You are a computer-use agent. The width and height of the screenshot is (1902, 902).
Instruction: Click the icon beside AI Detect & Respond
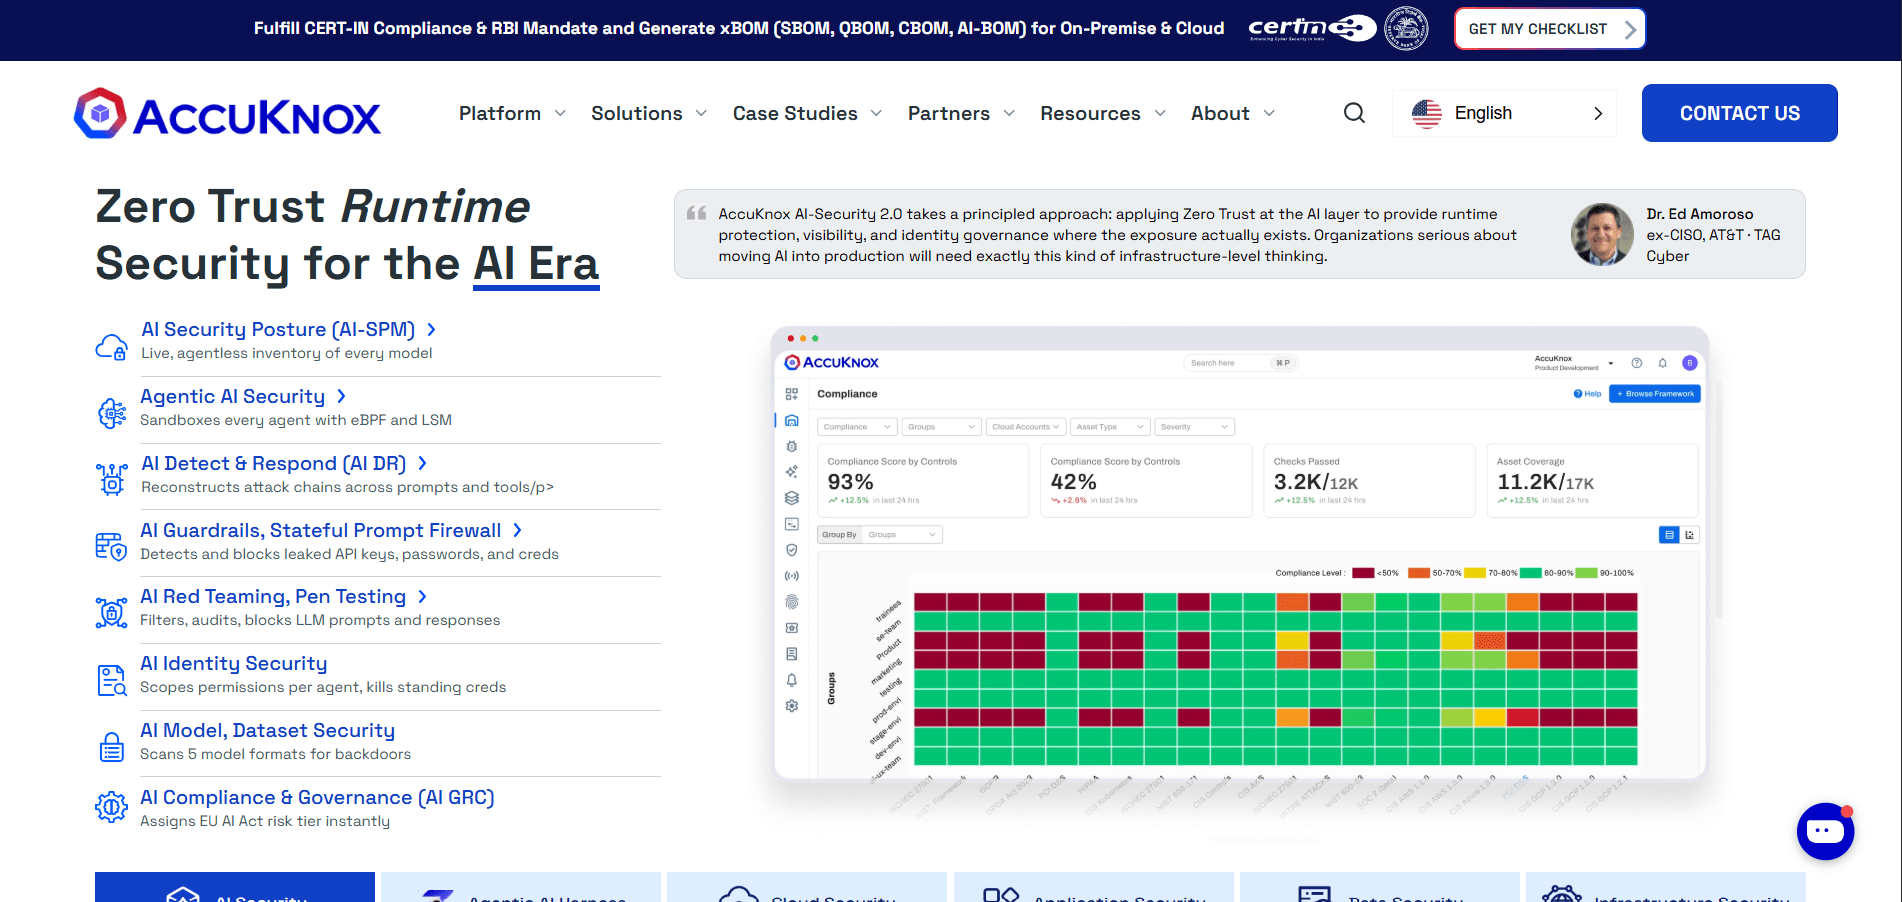[x=111, y=479]
